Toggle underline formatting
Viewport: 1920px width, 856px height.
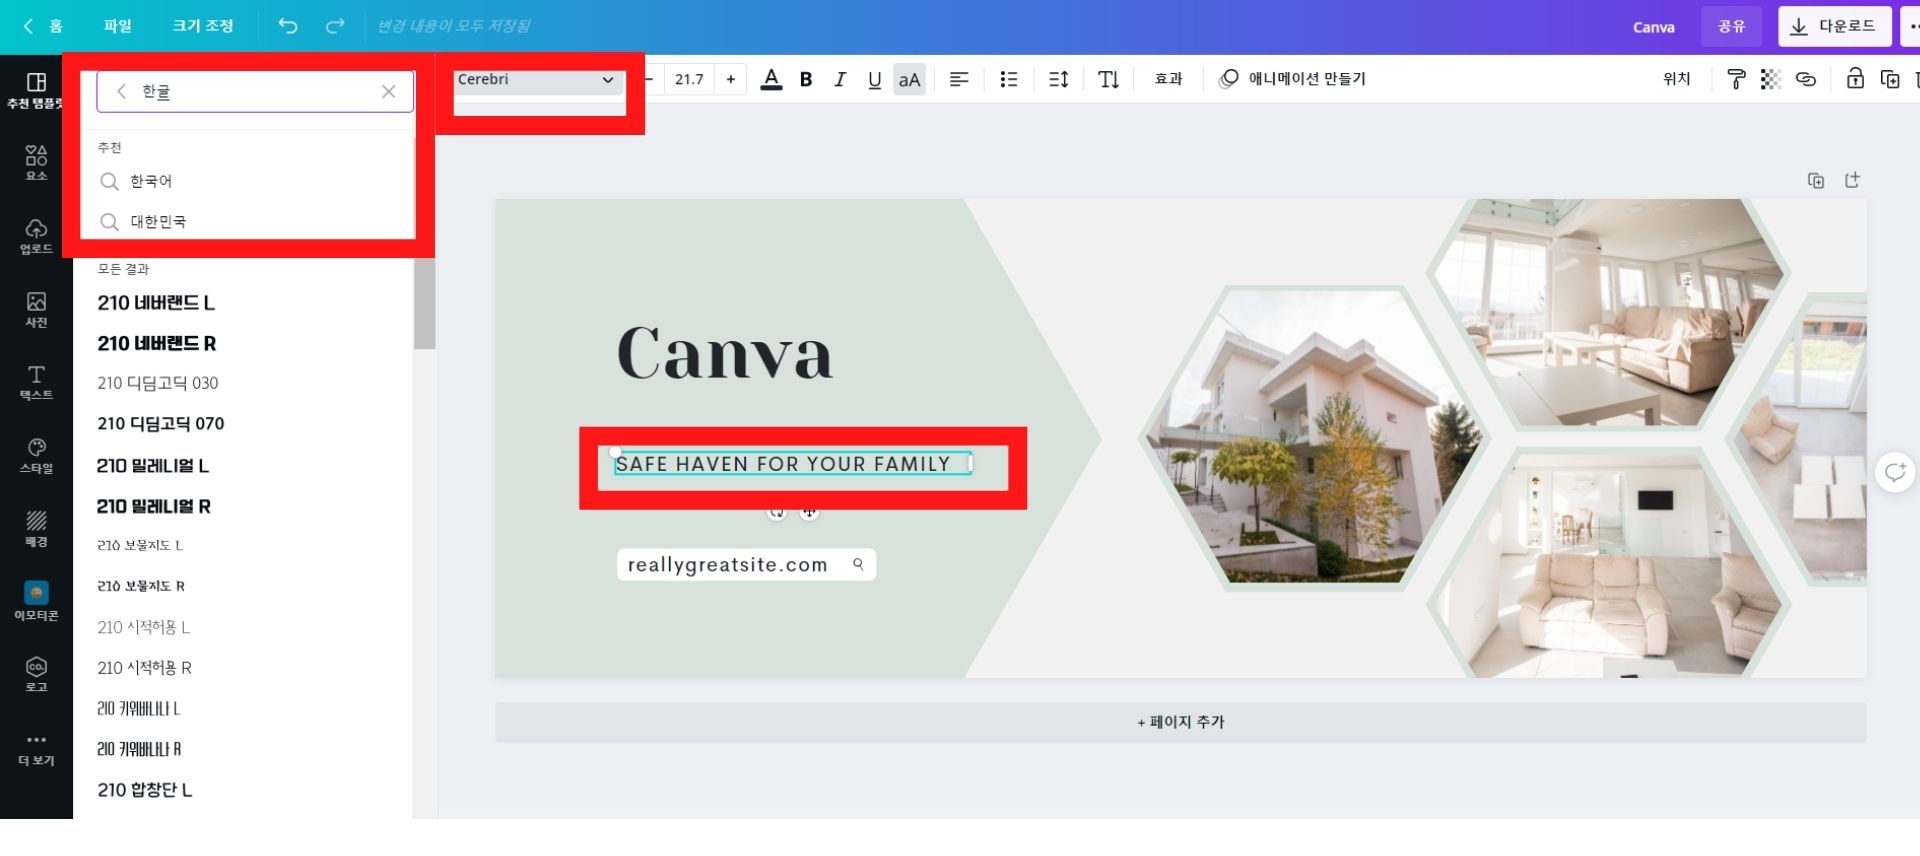click(x=875, y=79)
